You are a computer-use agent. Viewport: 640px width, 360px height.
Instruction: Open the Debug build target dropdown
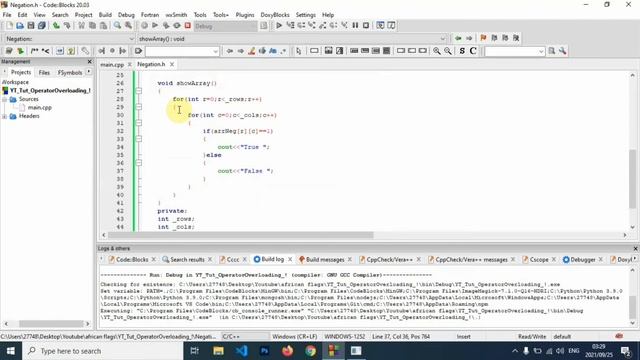click(225, 26)
